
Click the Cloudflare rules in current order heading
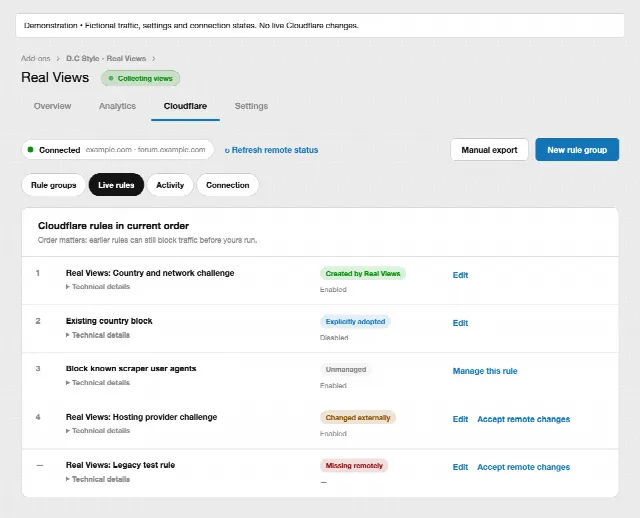pyautogui.click(x=113, y=226)
